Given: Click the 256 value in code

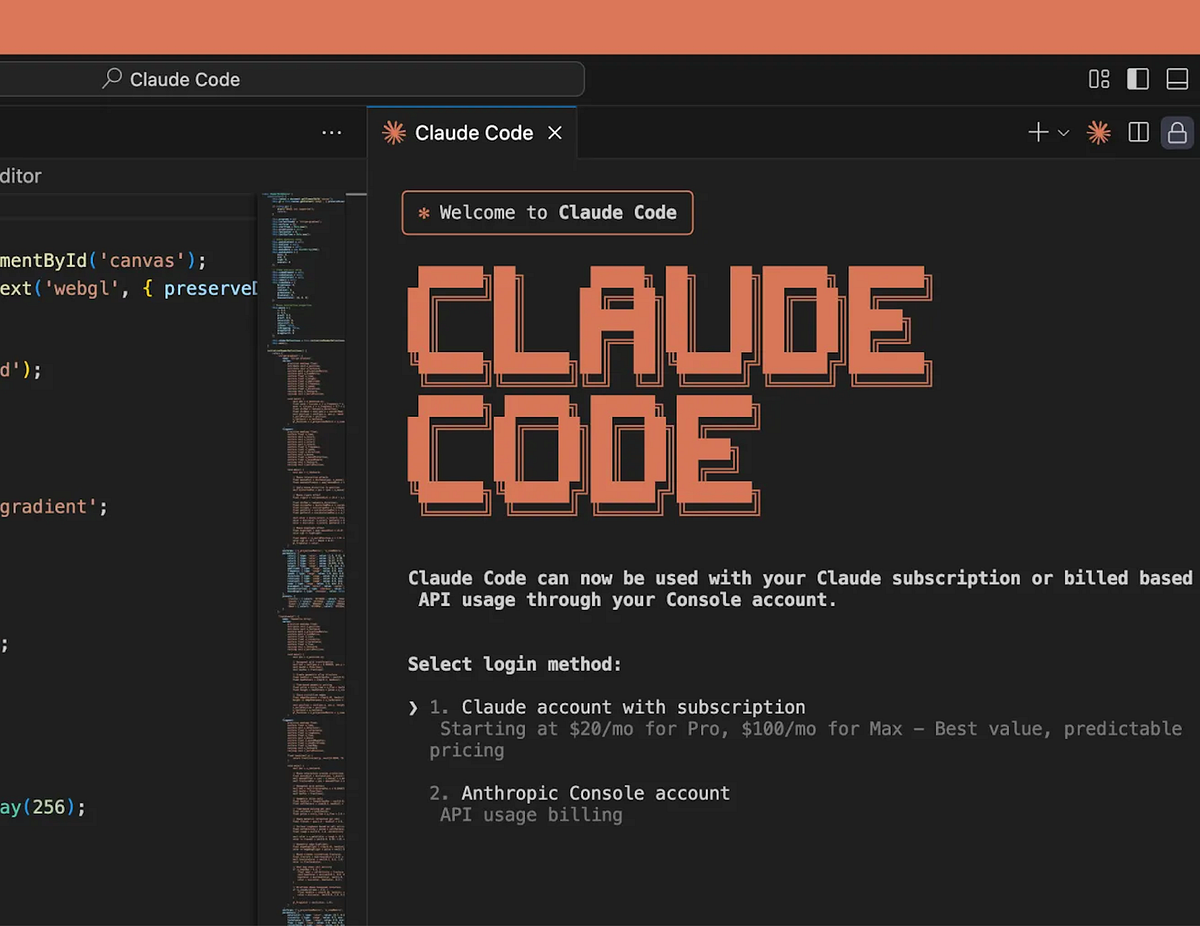Looking at the screenshot, I should 49,807.
